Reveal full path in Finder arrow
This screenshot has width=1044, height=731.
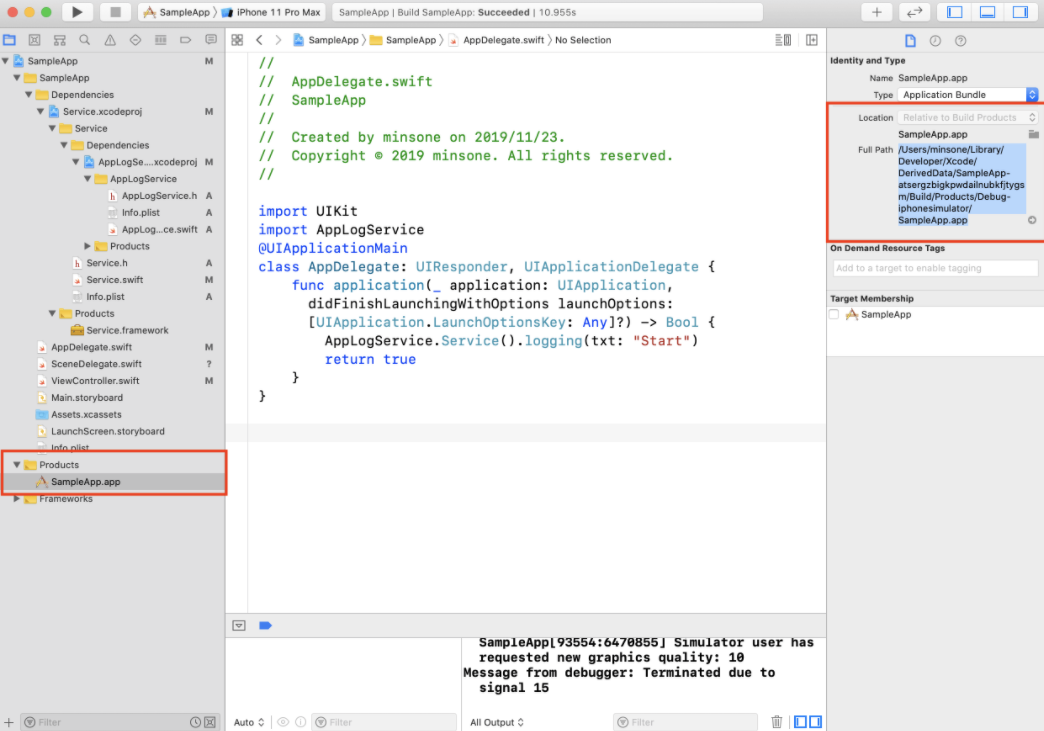click(1032, 220)
